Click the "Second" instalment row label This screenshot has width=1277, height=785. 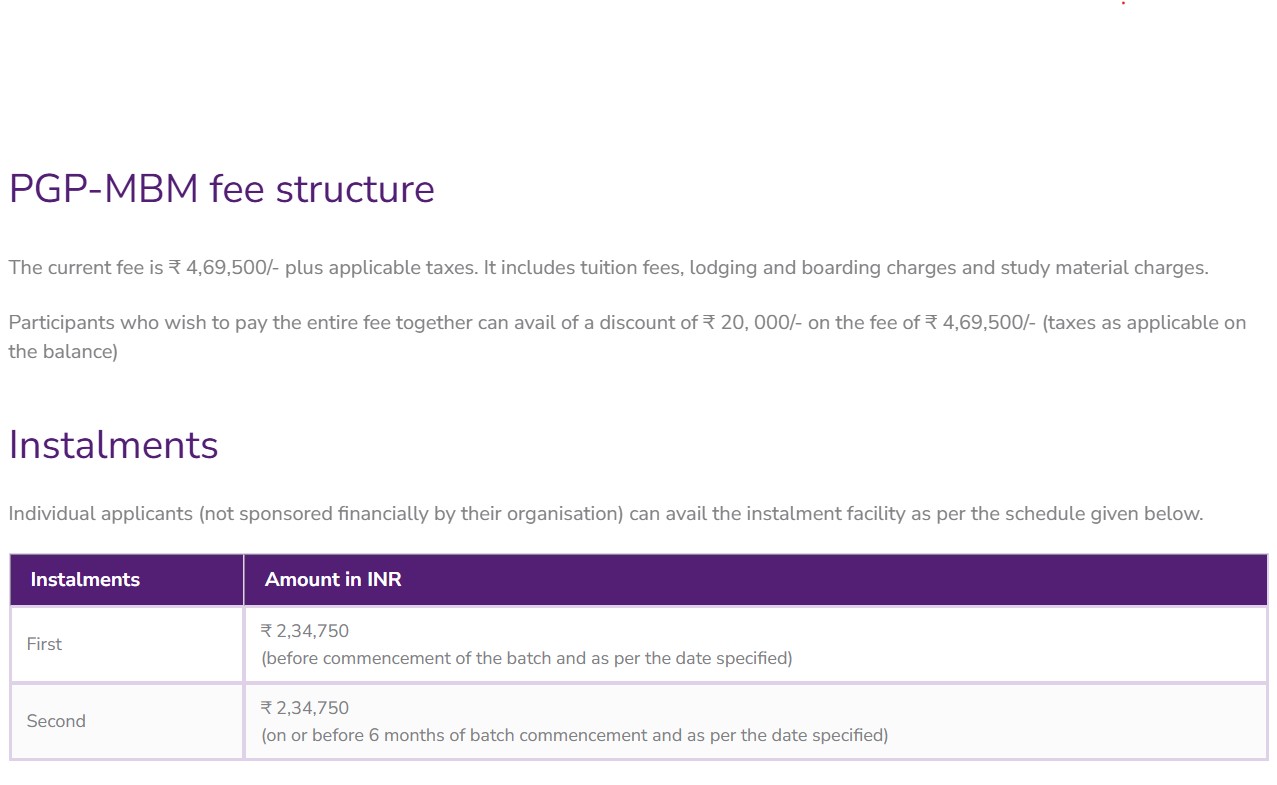(x=56, y=721)
